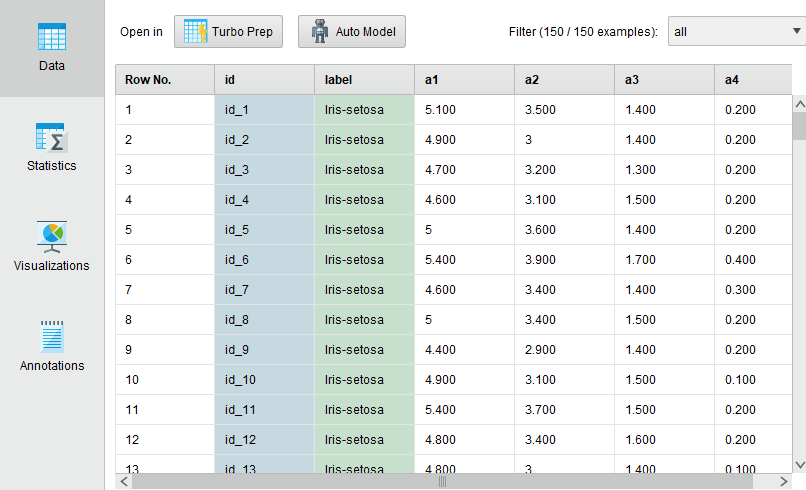The image size is (806, 490).
Task: Click the horizontal scrollbar left arrow
Action: (x=124, y=482)
